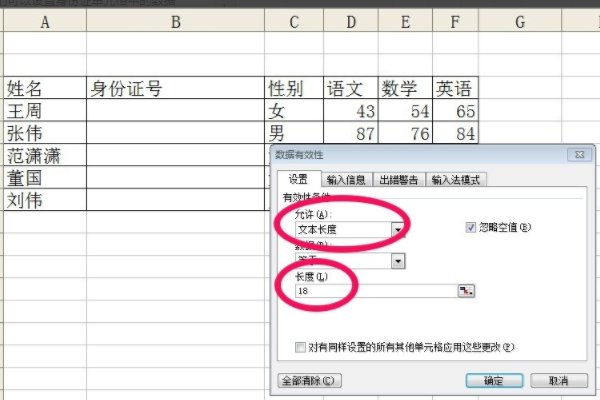
Task: Click the 英语 header cell
Action: 455,88
